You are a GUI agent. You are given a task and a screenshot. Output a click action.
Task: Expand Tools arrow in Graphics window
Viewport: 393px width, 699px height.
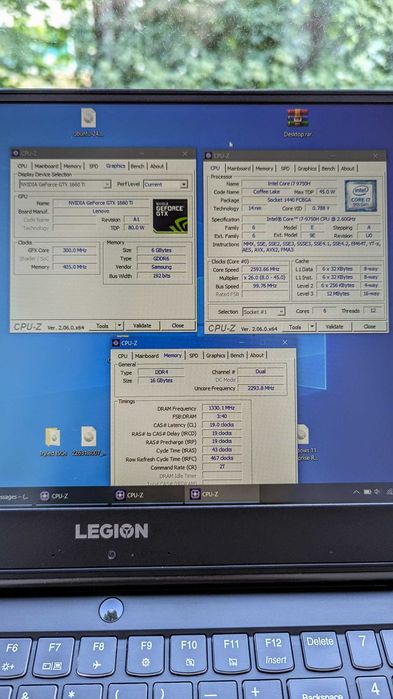[119, 326]
